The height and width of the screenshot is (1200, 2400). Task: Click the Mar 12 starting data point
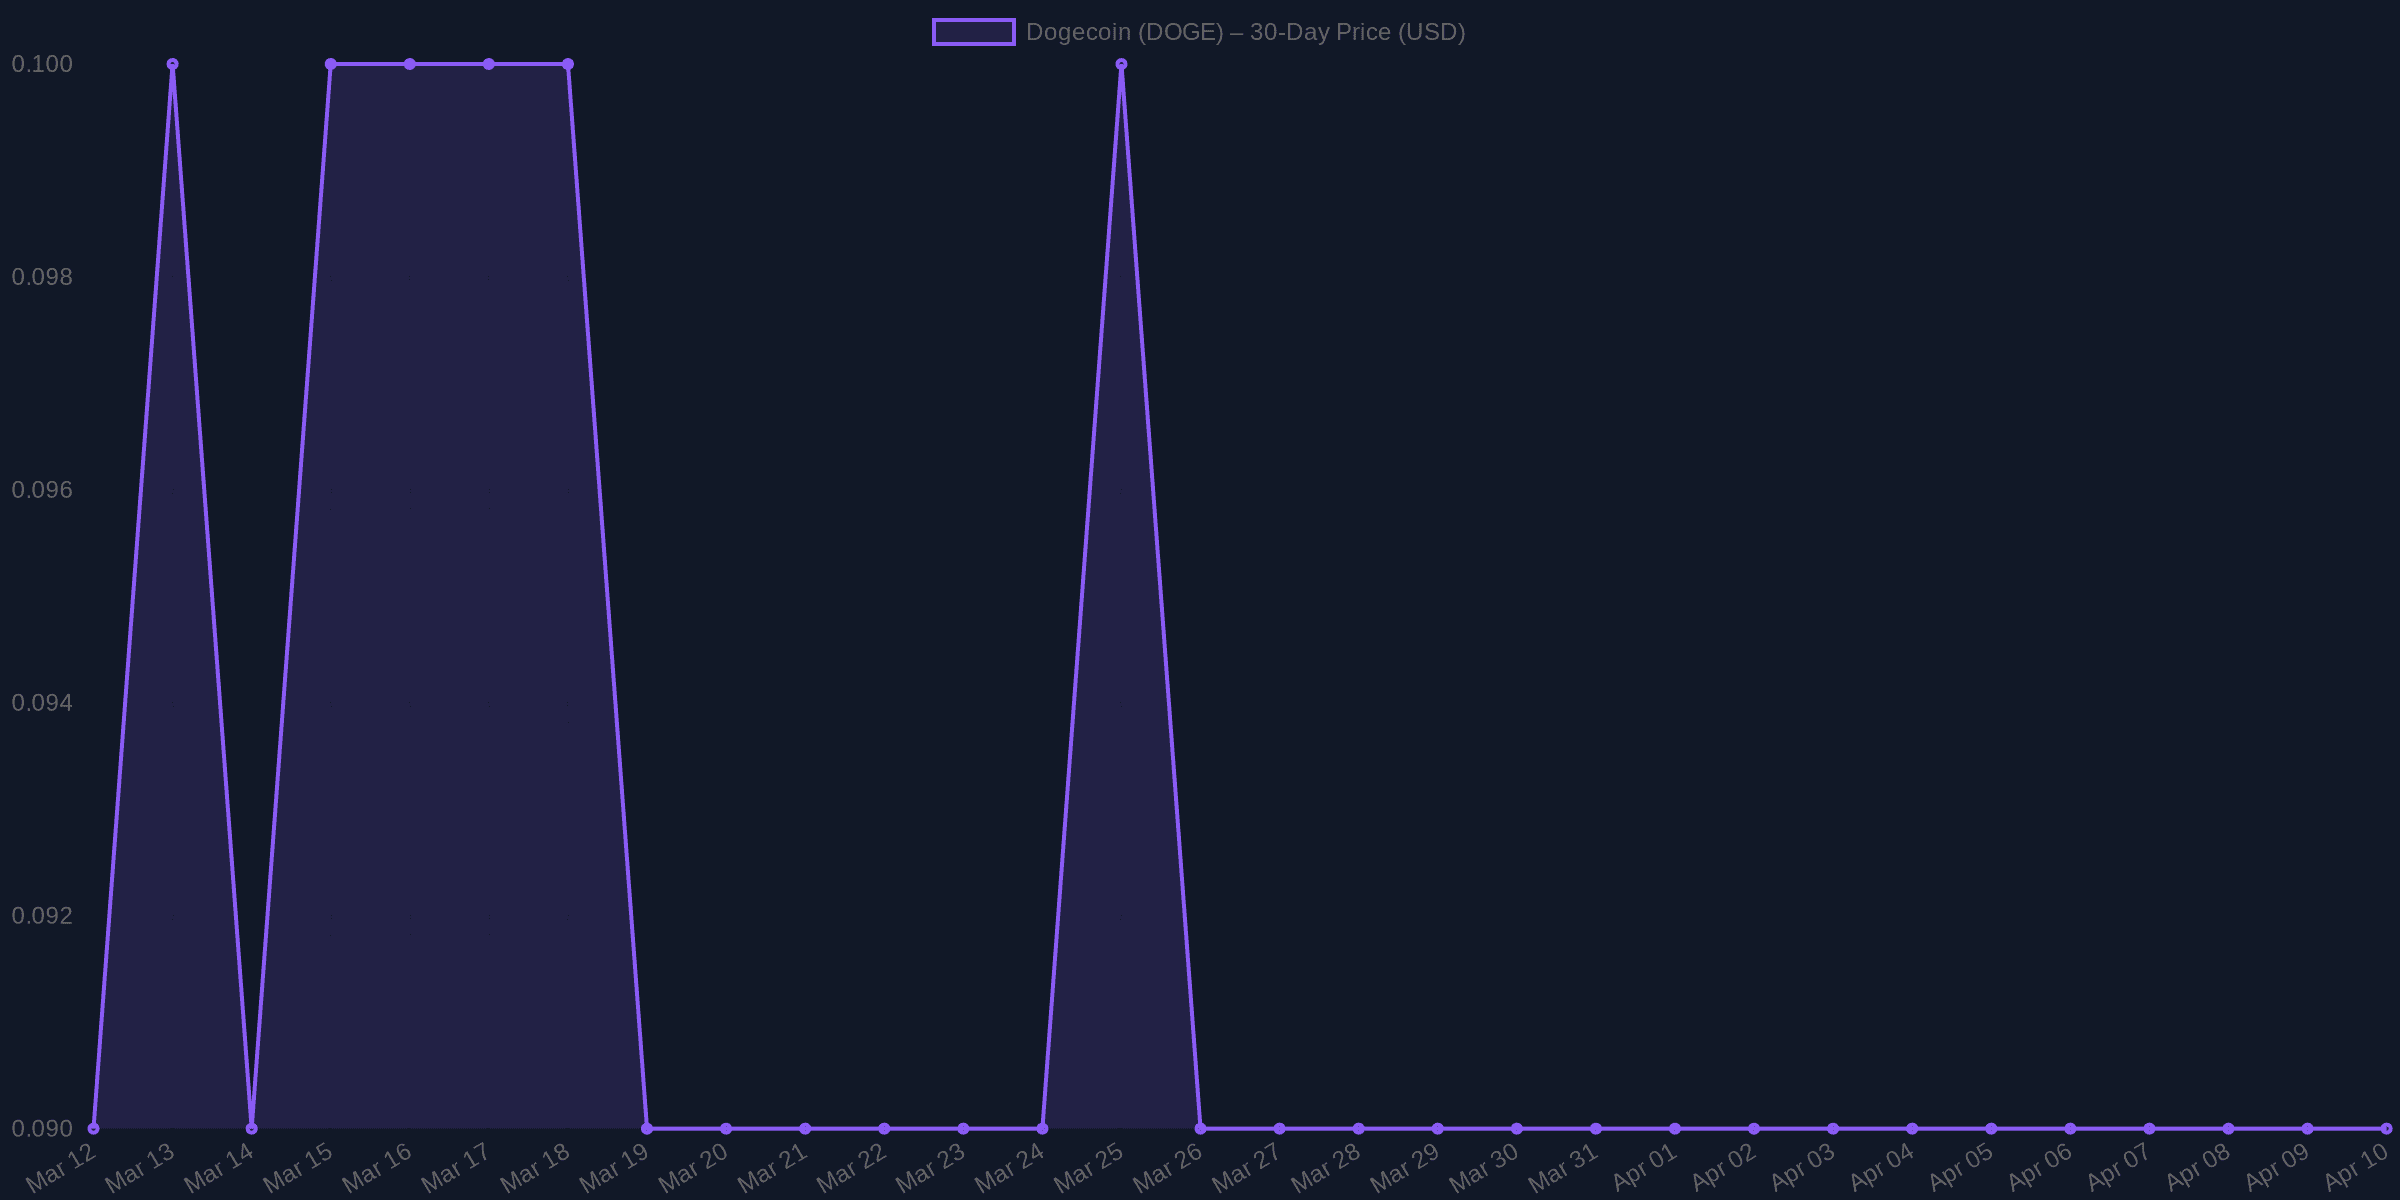click(x=94, y=1128)
